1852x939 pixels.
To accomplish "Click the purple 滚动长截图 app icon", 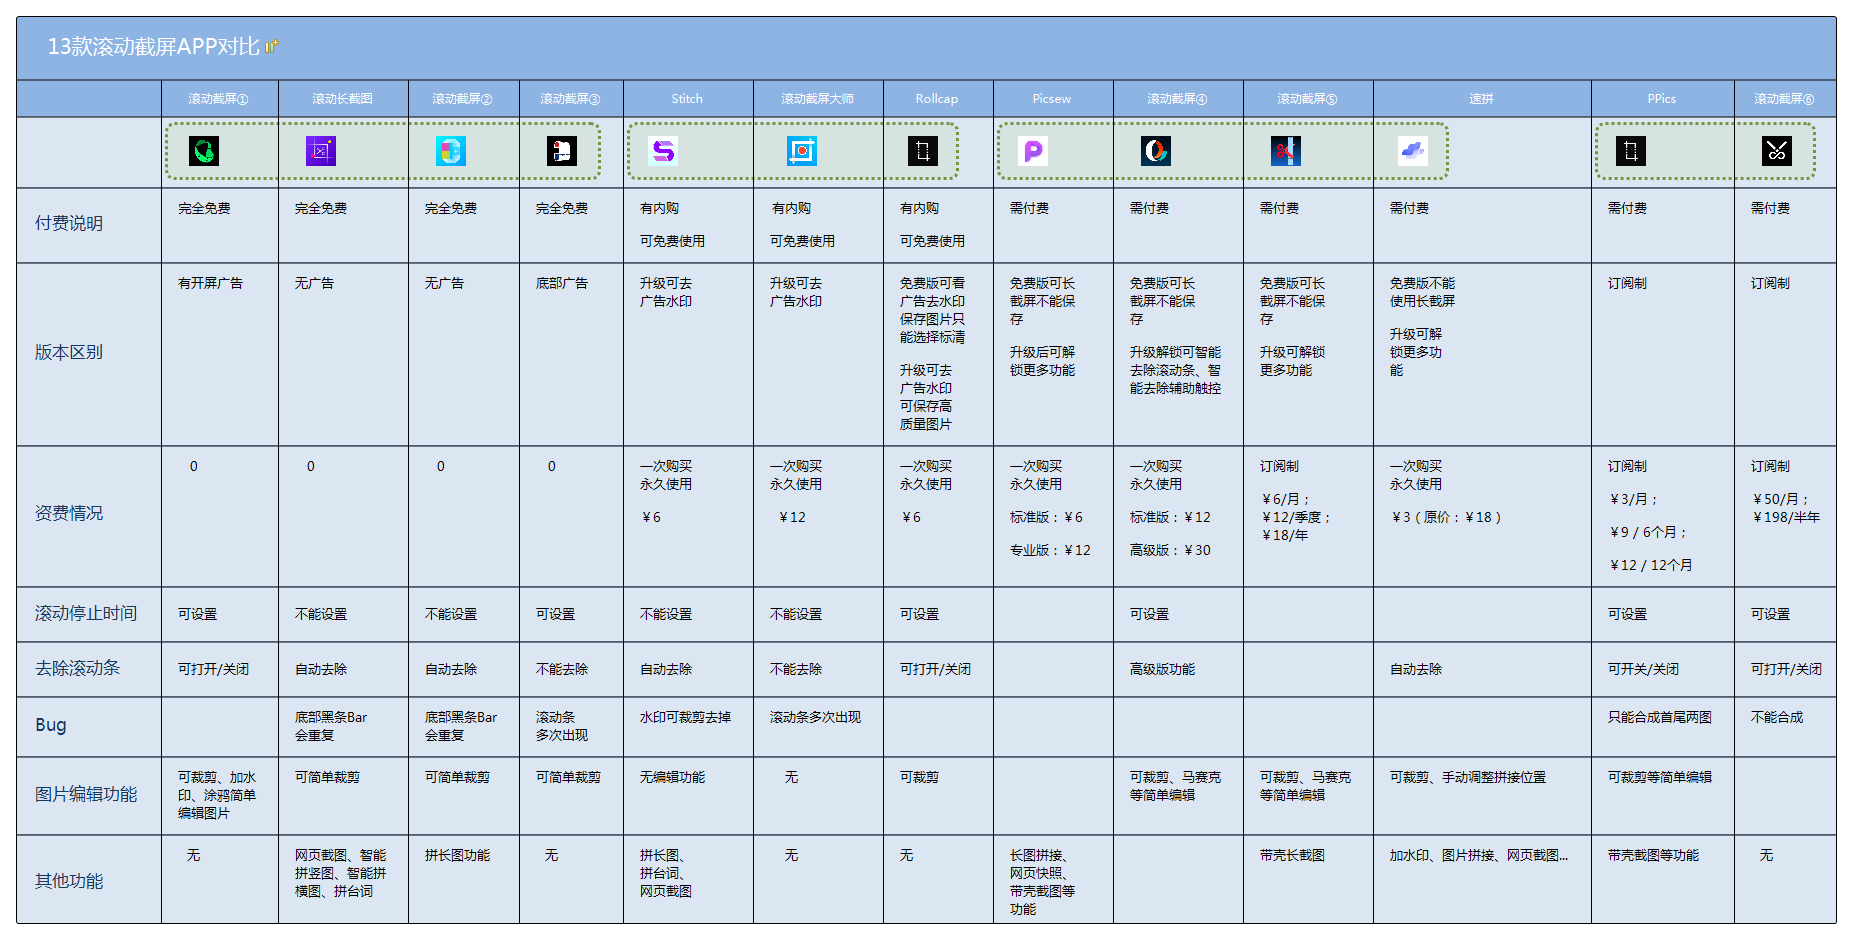I will 321,151.
